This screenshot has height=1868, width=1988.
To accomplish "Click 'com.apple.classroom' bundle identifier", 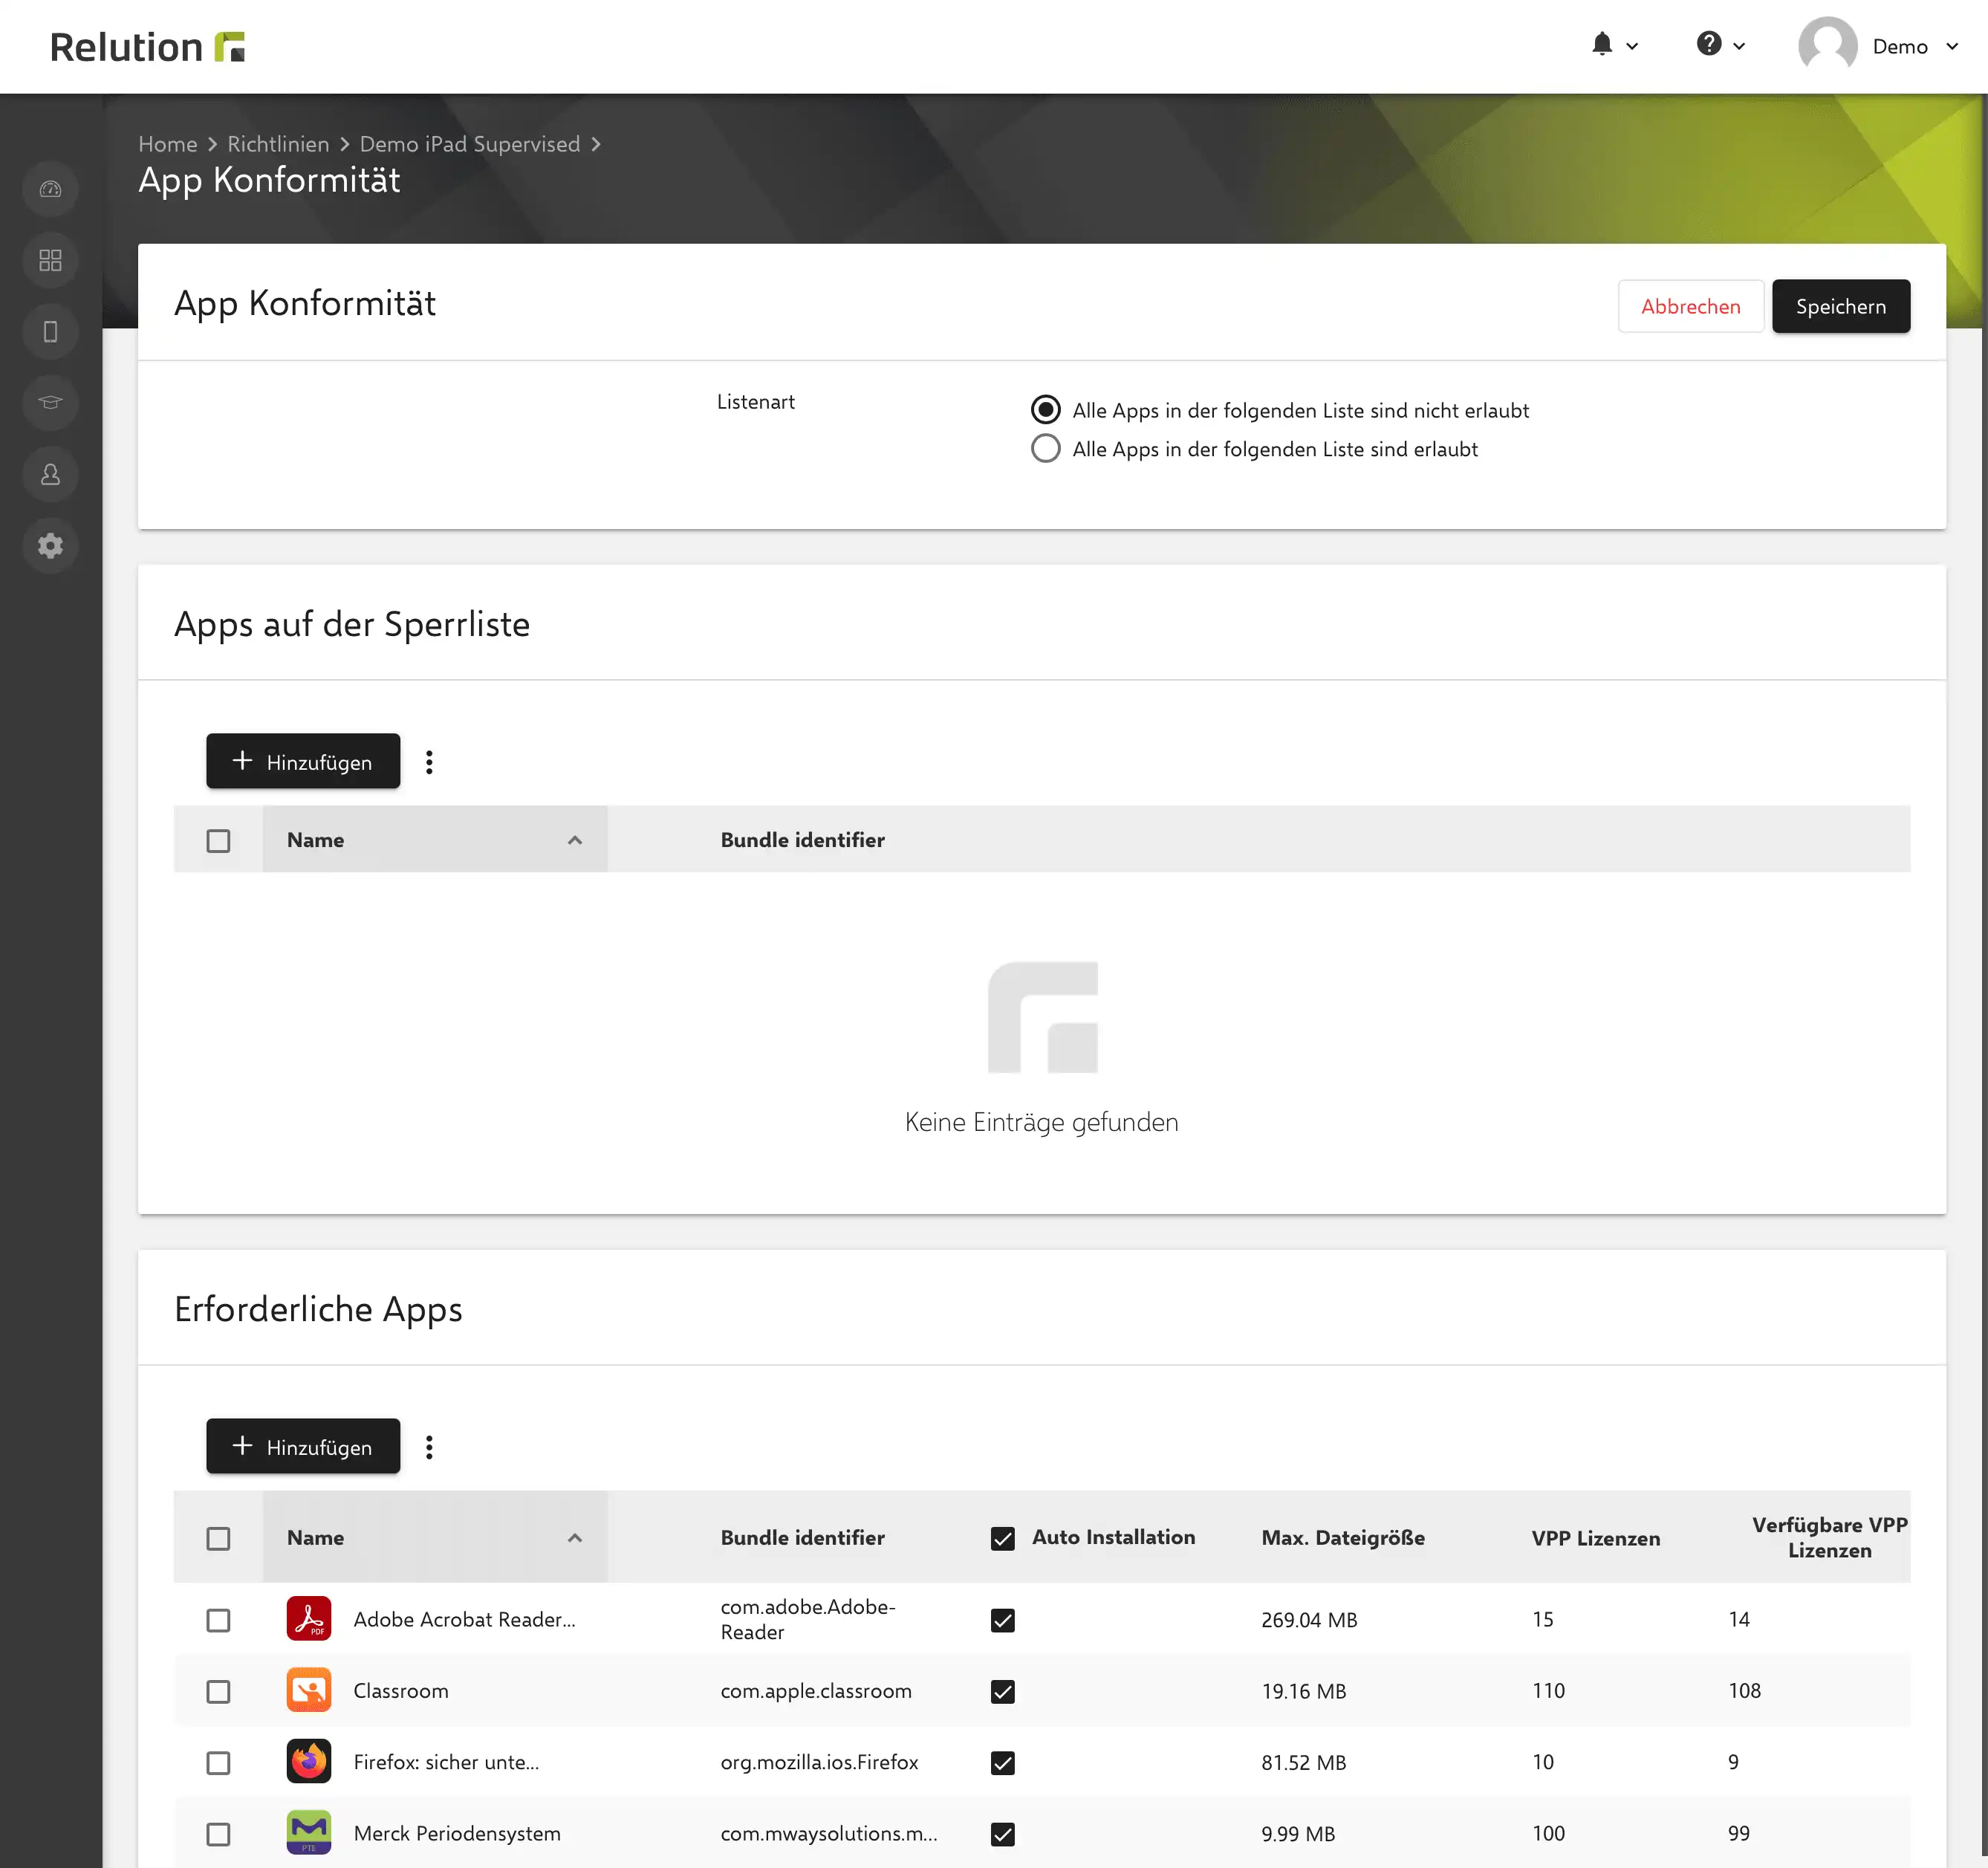I will click(816, 1691).
